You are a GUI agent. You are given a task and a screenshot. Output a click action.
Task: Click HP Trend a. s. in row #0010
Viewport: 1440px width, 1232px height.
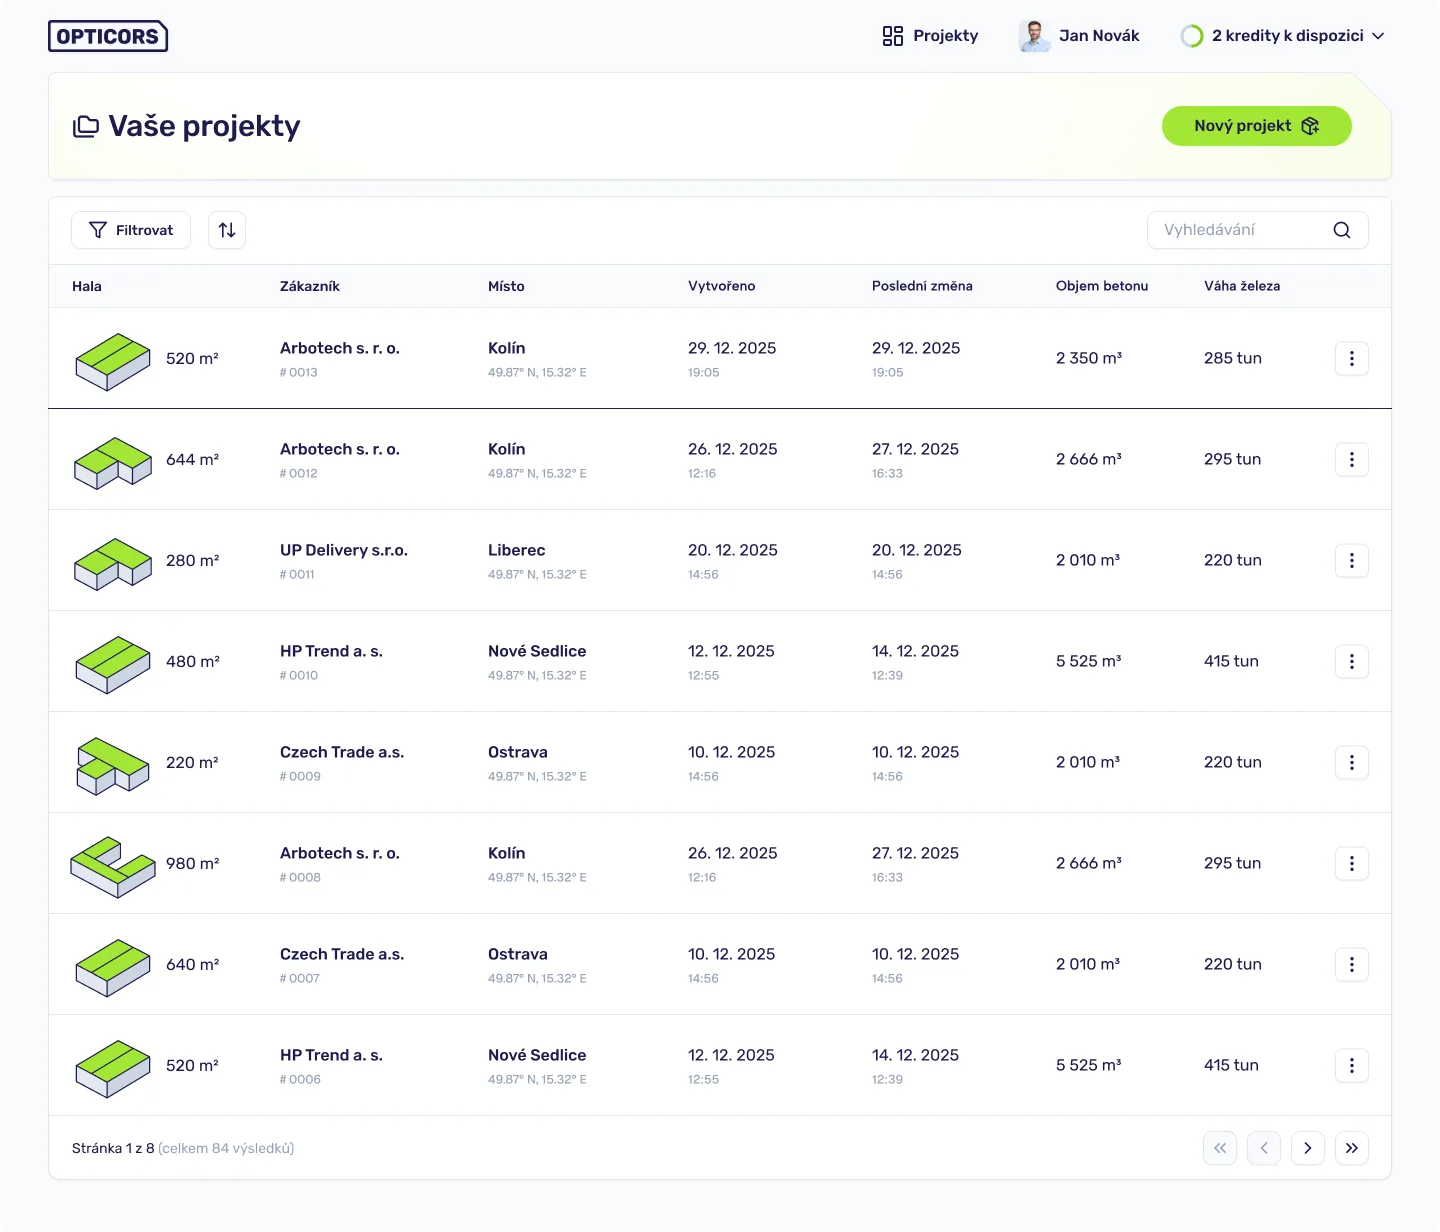pos(331,651)
